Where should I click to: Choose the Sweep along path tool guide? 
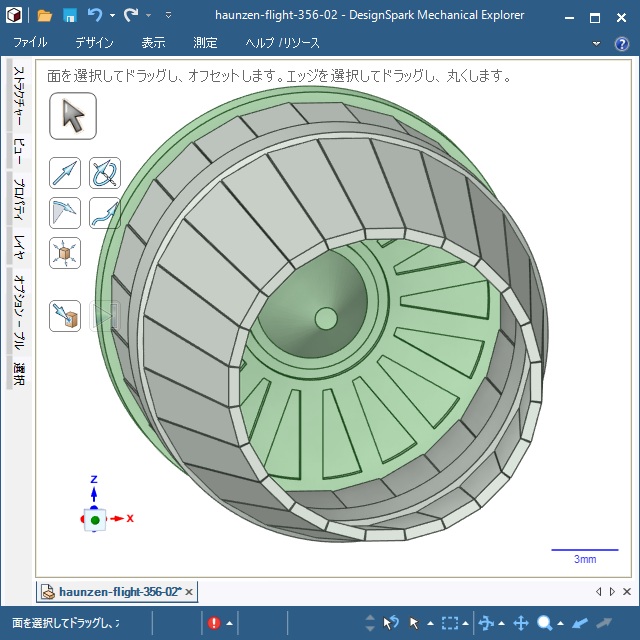tap(105, 213)
